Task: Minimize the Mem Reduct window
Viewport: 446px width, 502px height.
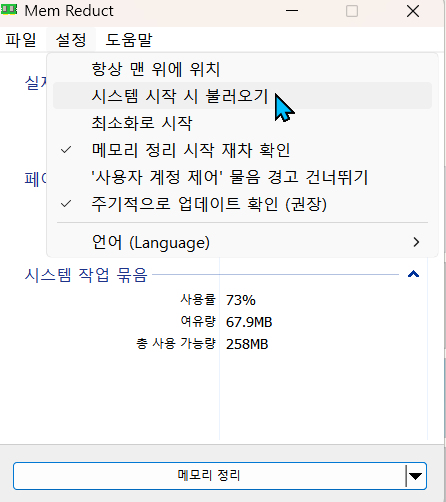Action: click(x=292, y=11)
